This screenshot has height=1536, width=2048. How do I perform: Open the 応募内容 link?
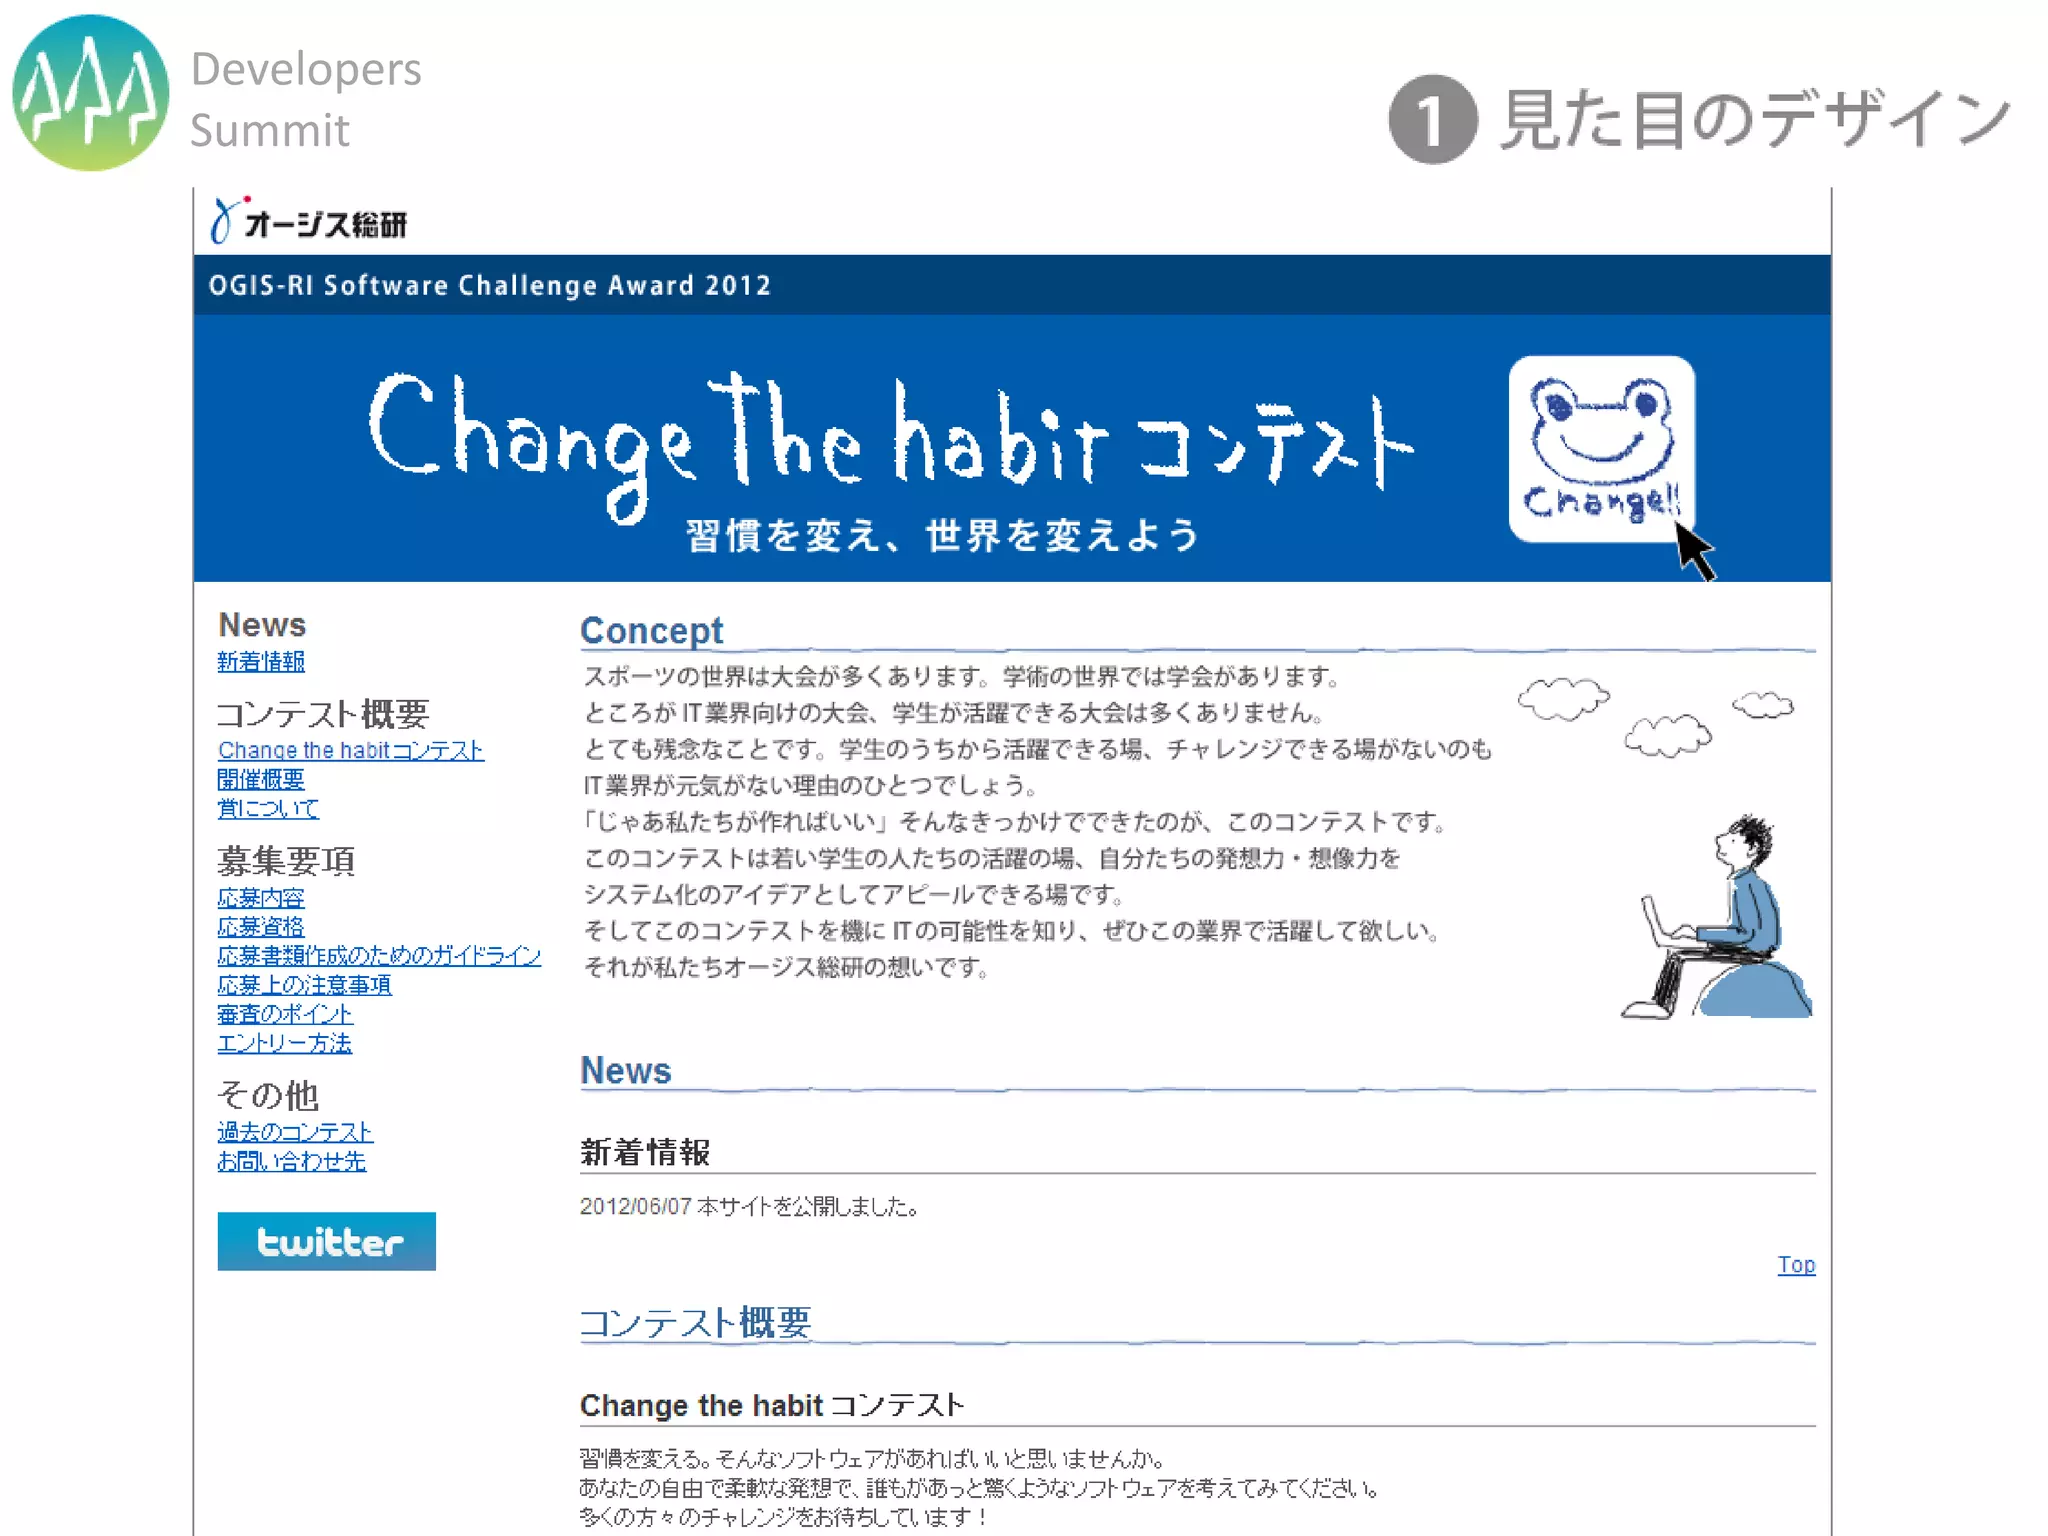pyautogui.click(x=261, y=897)
